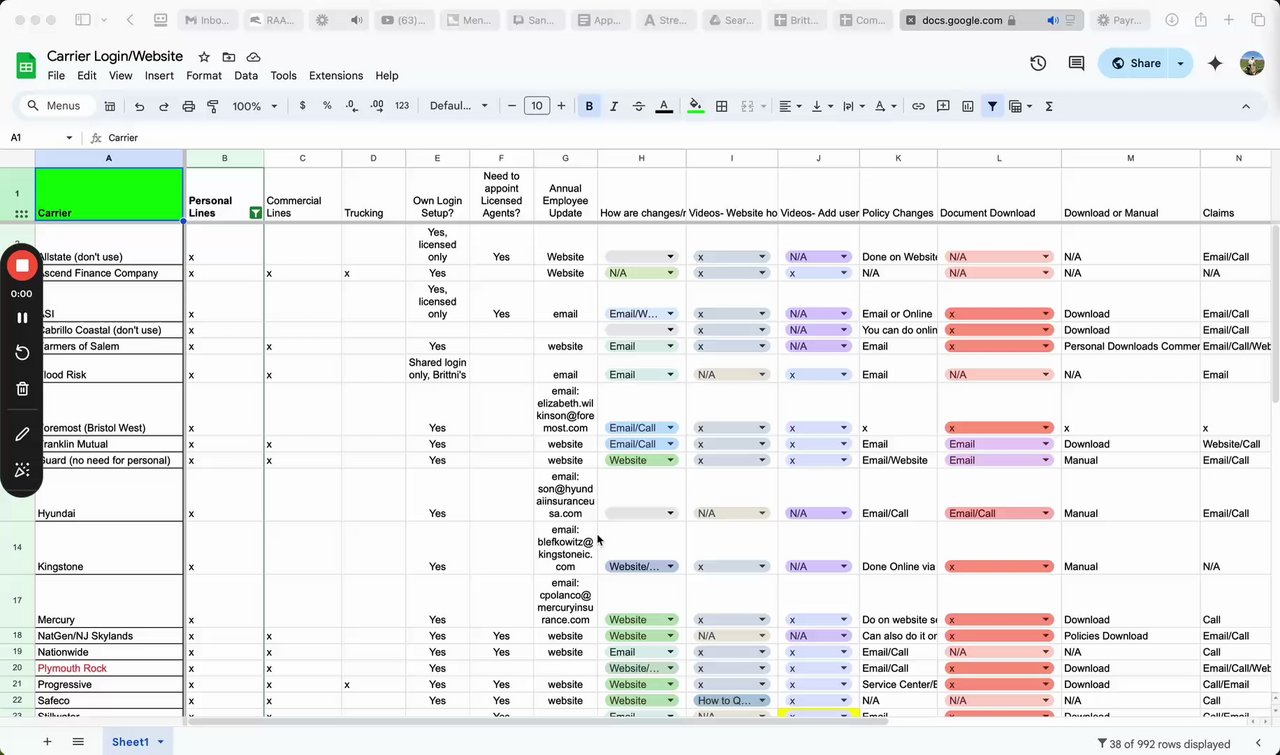Toggle bold formatting
This screenshot has width=1280, height=755.
pyautogui.click(x=589, y=106)
